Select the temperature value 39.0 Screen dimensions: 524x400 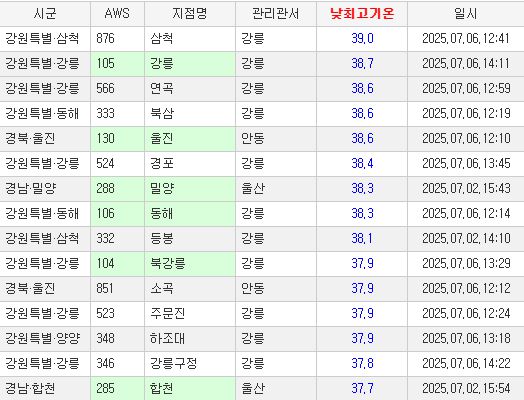(362, 38)
